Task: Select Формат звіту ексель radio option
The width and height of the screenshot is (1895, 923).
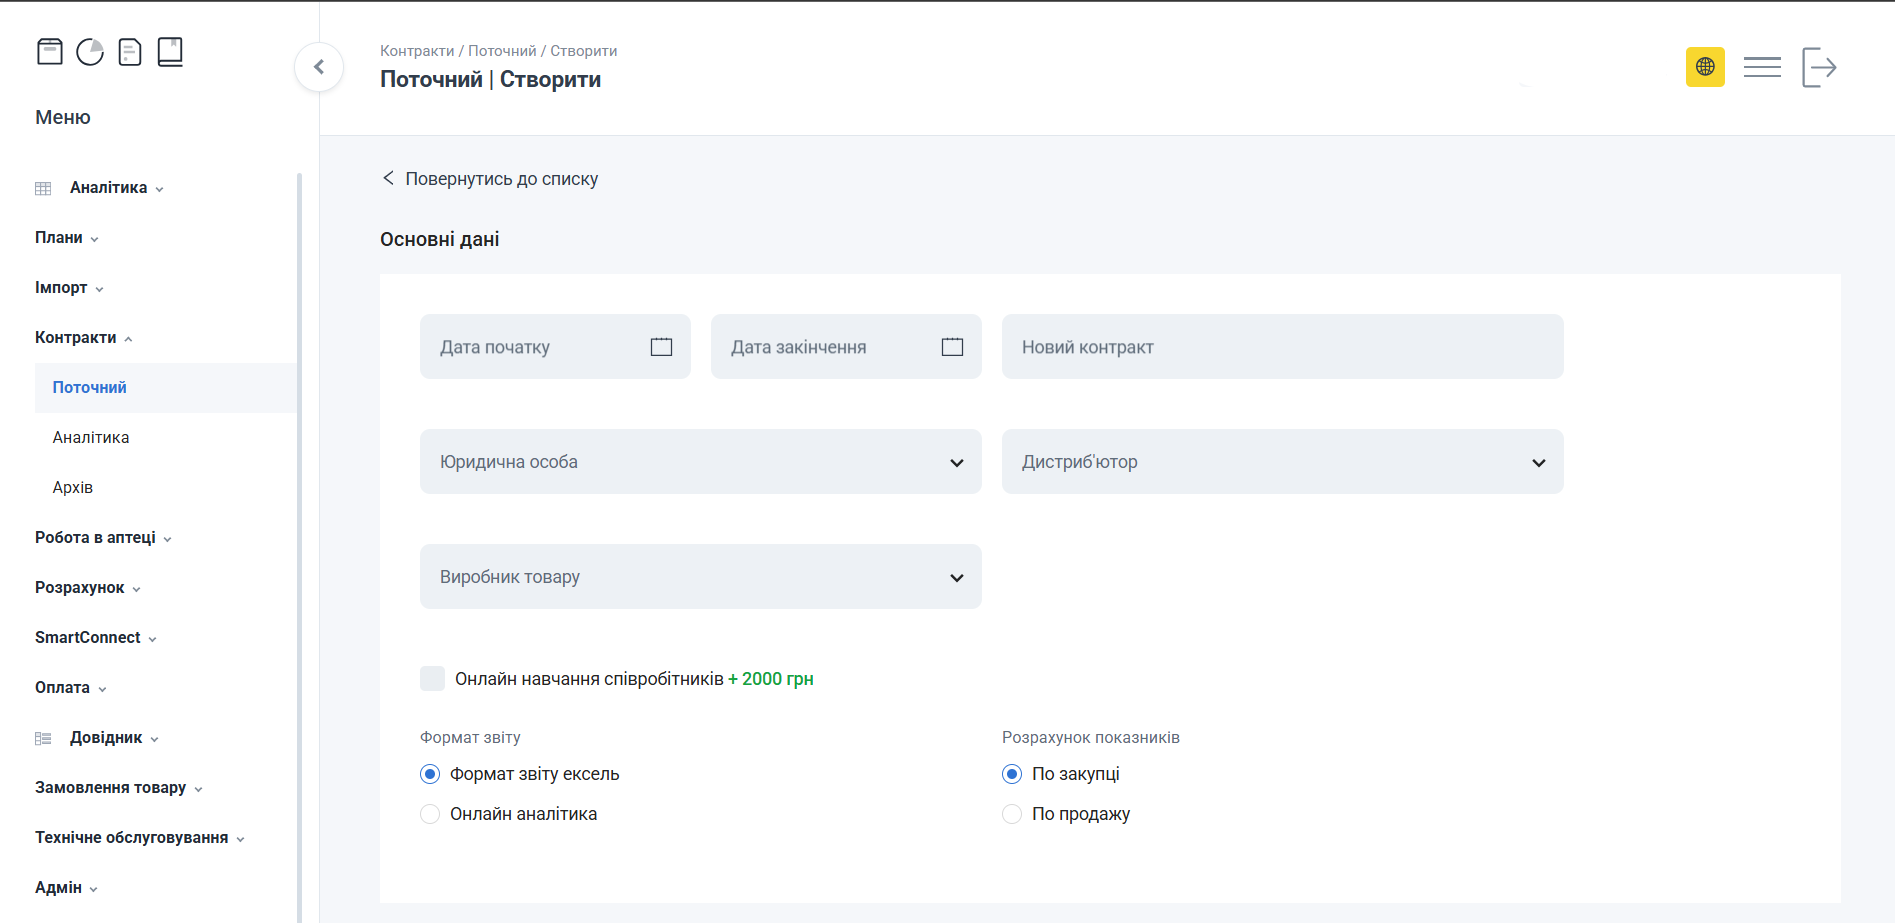Action: (430, 774)
